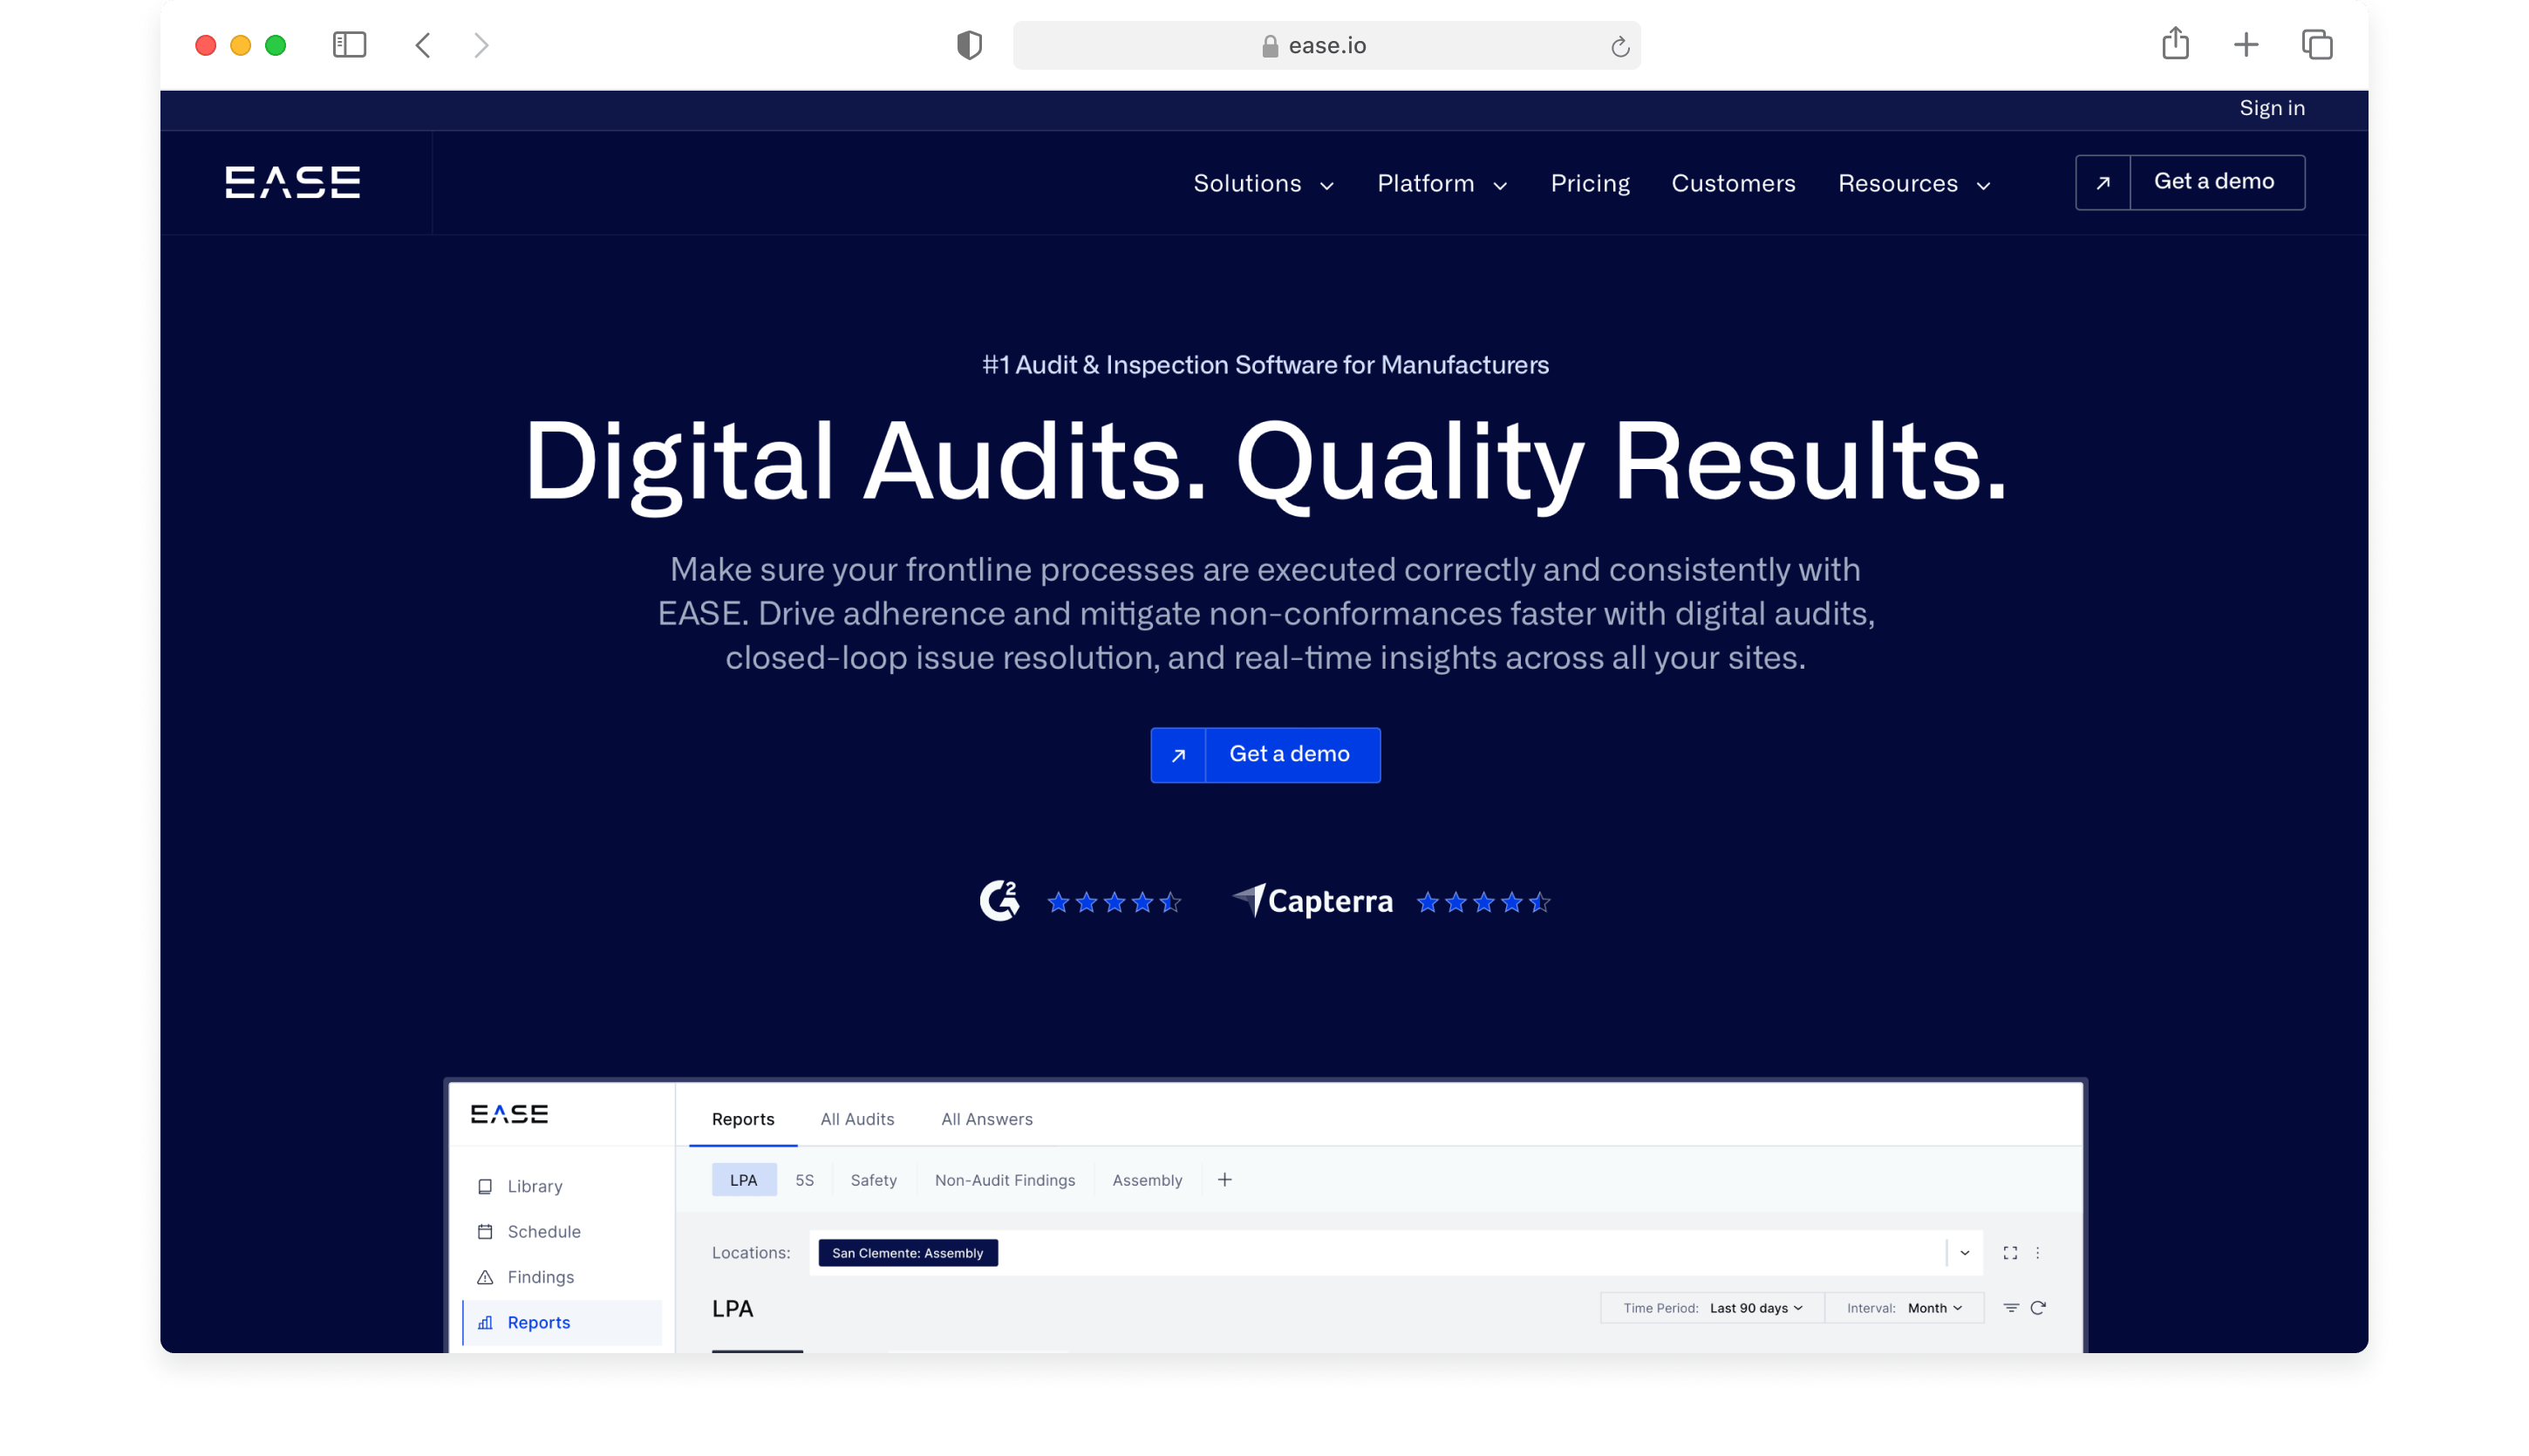Switch to the All Audits tab

[x=857, y=1119]
